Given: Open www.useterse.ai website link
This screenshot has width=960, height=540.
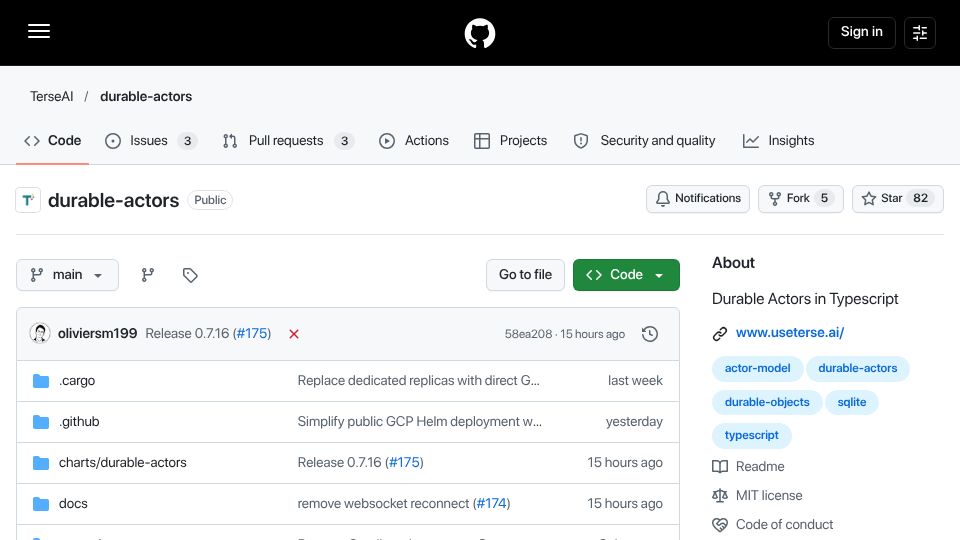Looking at the screenshot, I should click(790, 332).
